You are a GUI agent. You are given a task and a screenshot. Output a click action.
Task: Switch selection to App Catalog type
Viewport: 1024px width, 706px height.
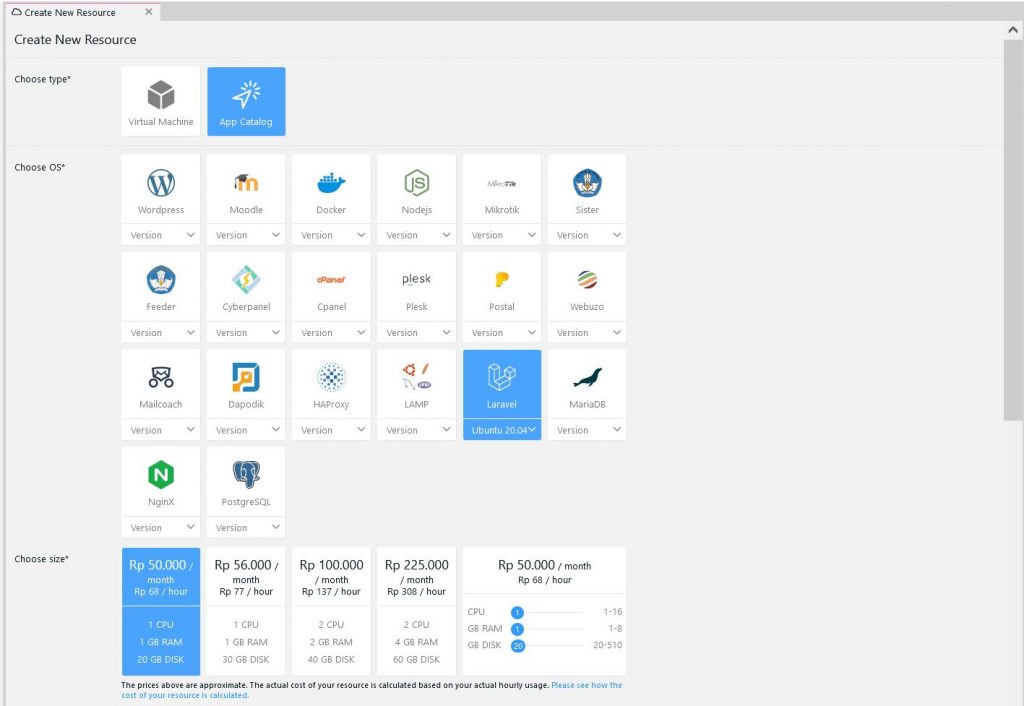[246, 100]
